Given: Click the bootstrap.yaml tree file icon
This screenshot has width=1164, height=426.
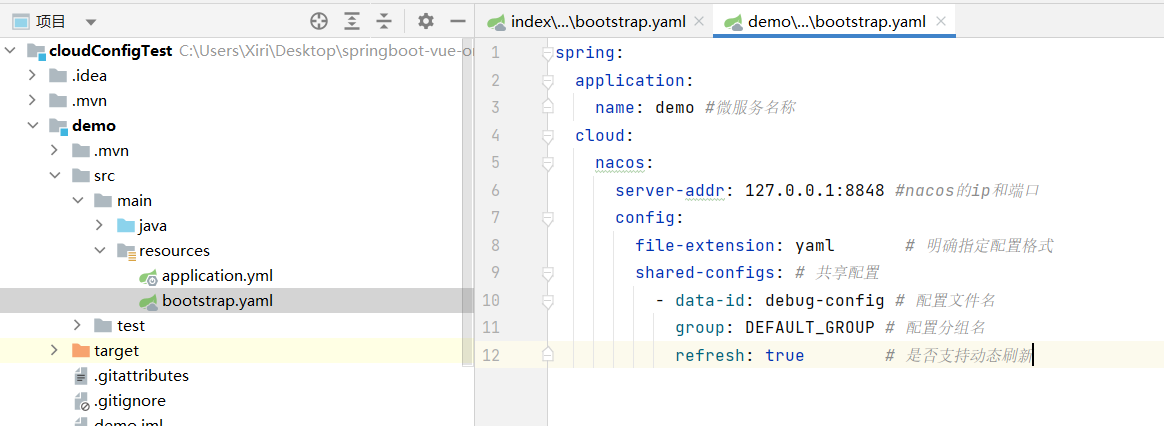Looking at the screenshot, I should click(x=148, y=301).
